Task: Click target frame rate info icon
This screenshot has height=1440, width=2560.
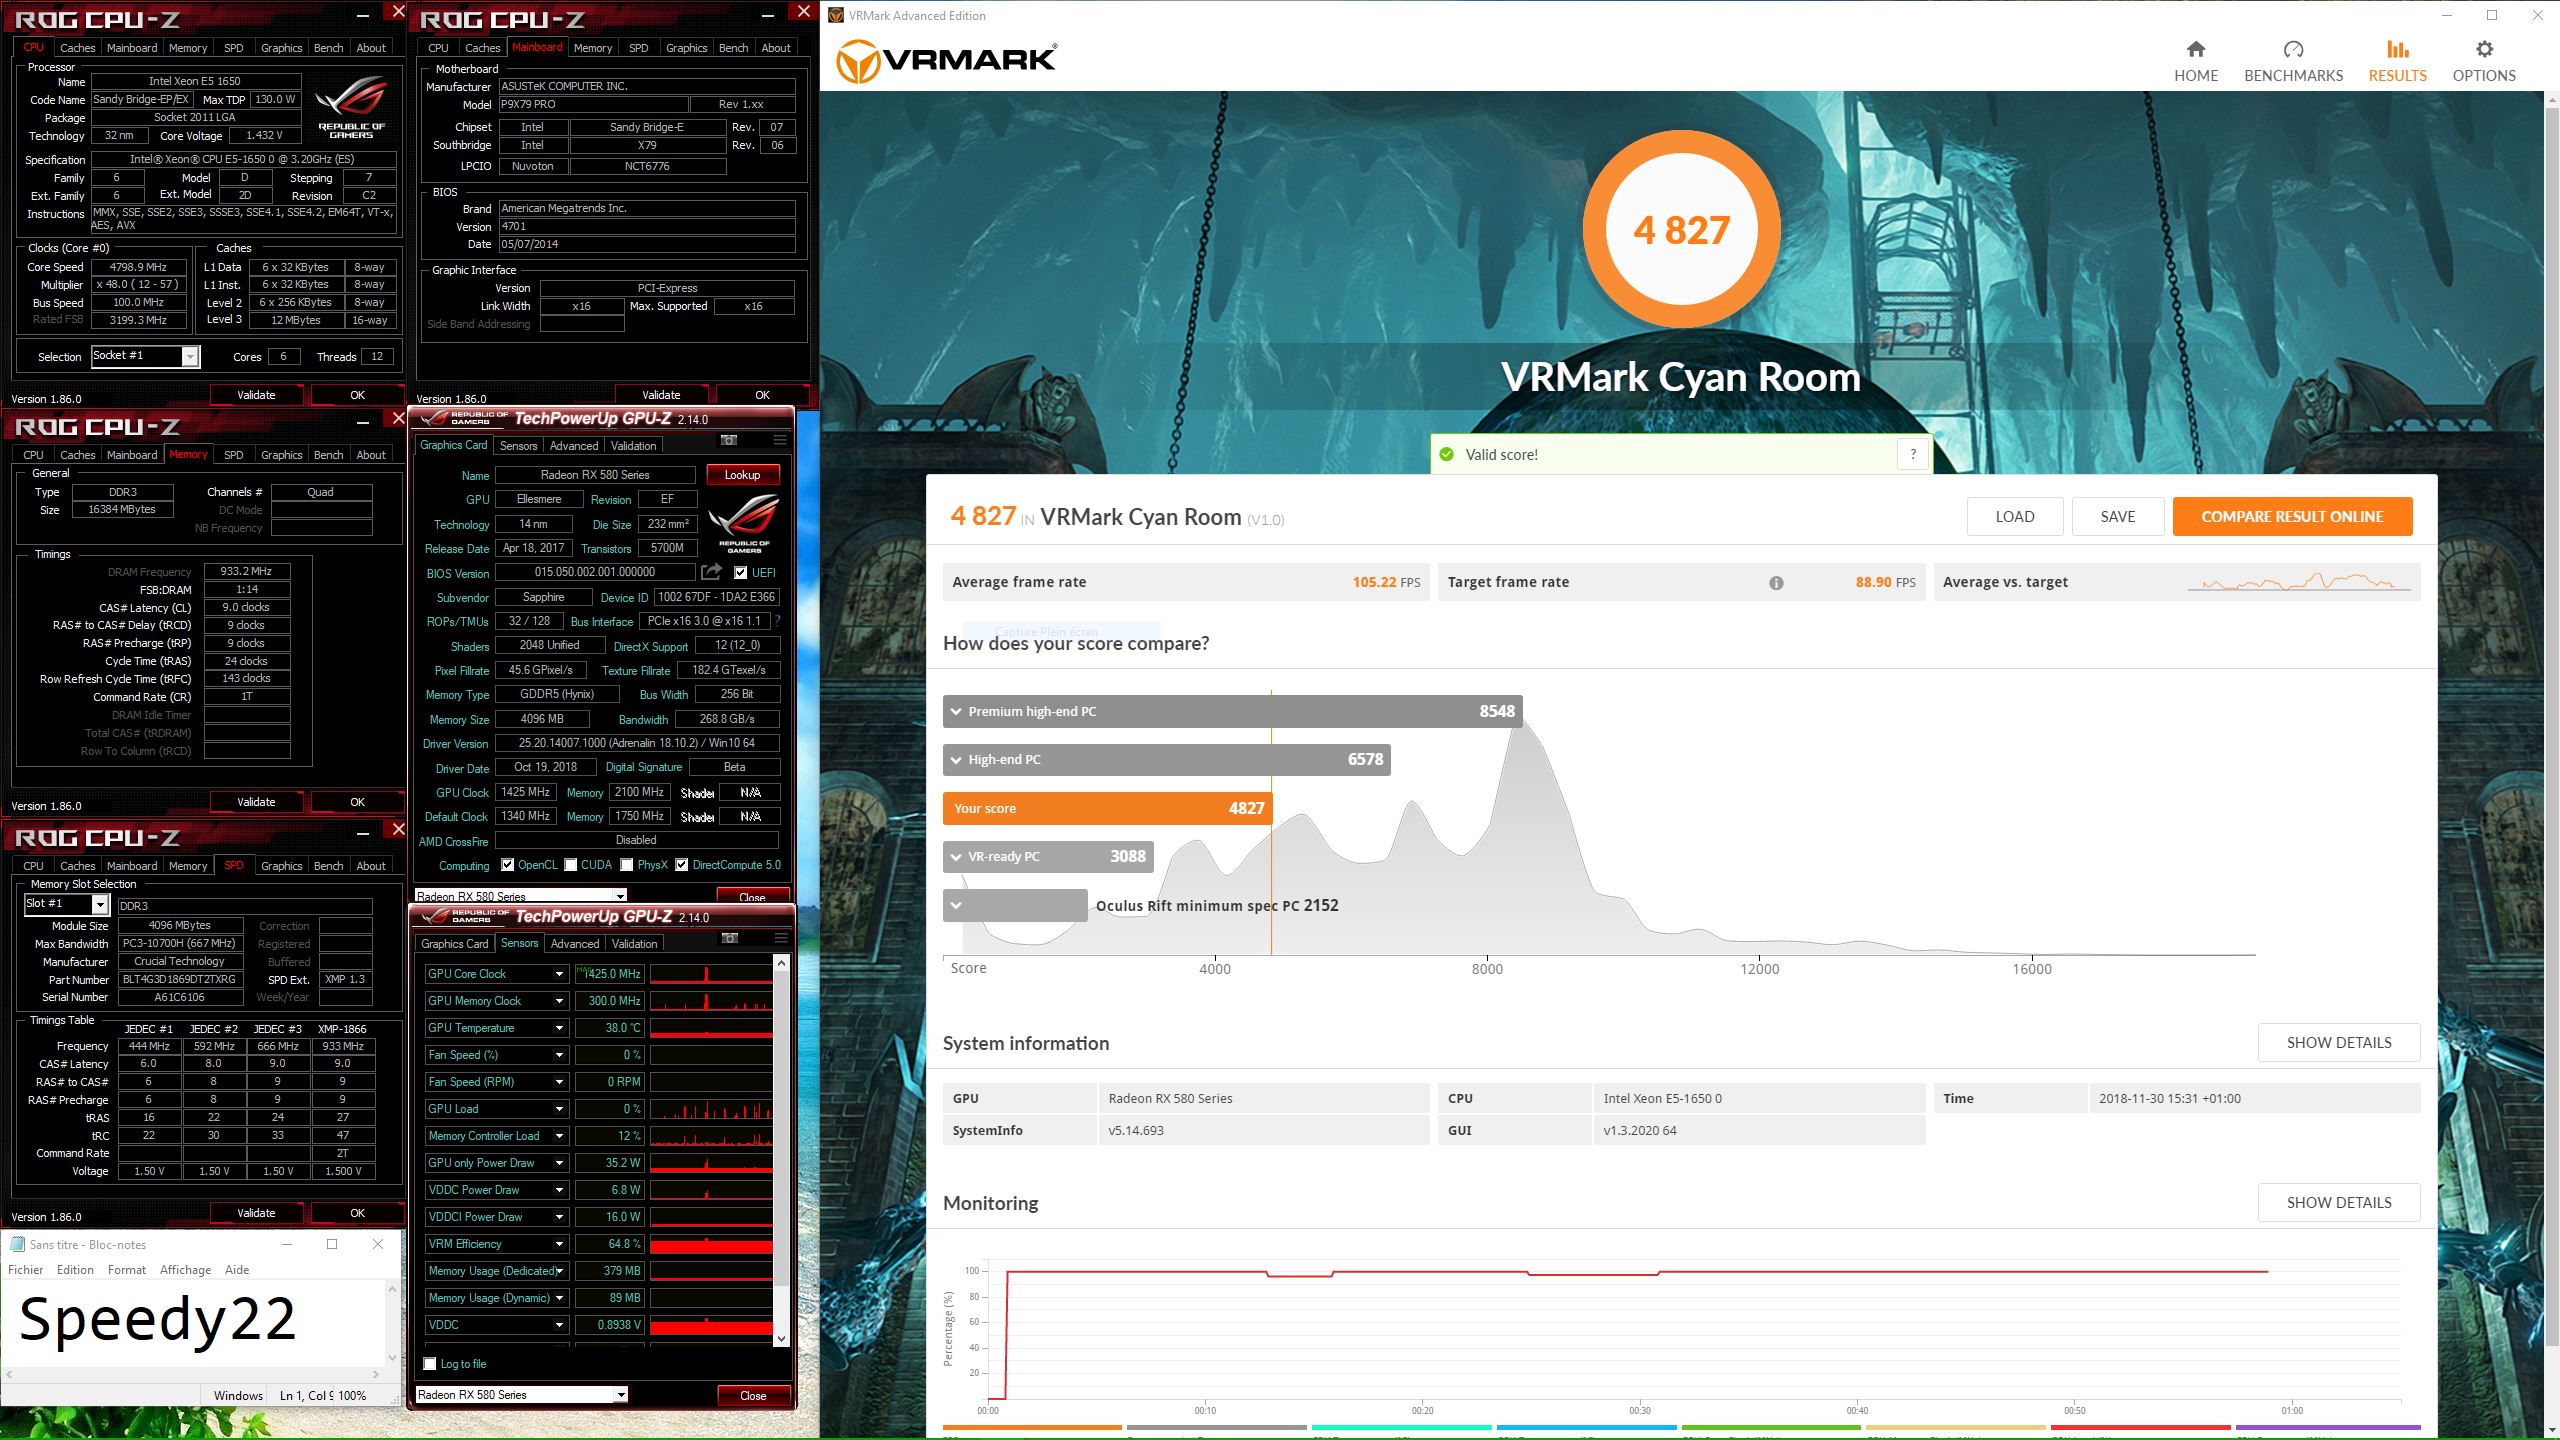Action: pos(1776,583)
